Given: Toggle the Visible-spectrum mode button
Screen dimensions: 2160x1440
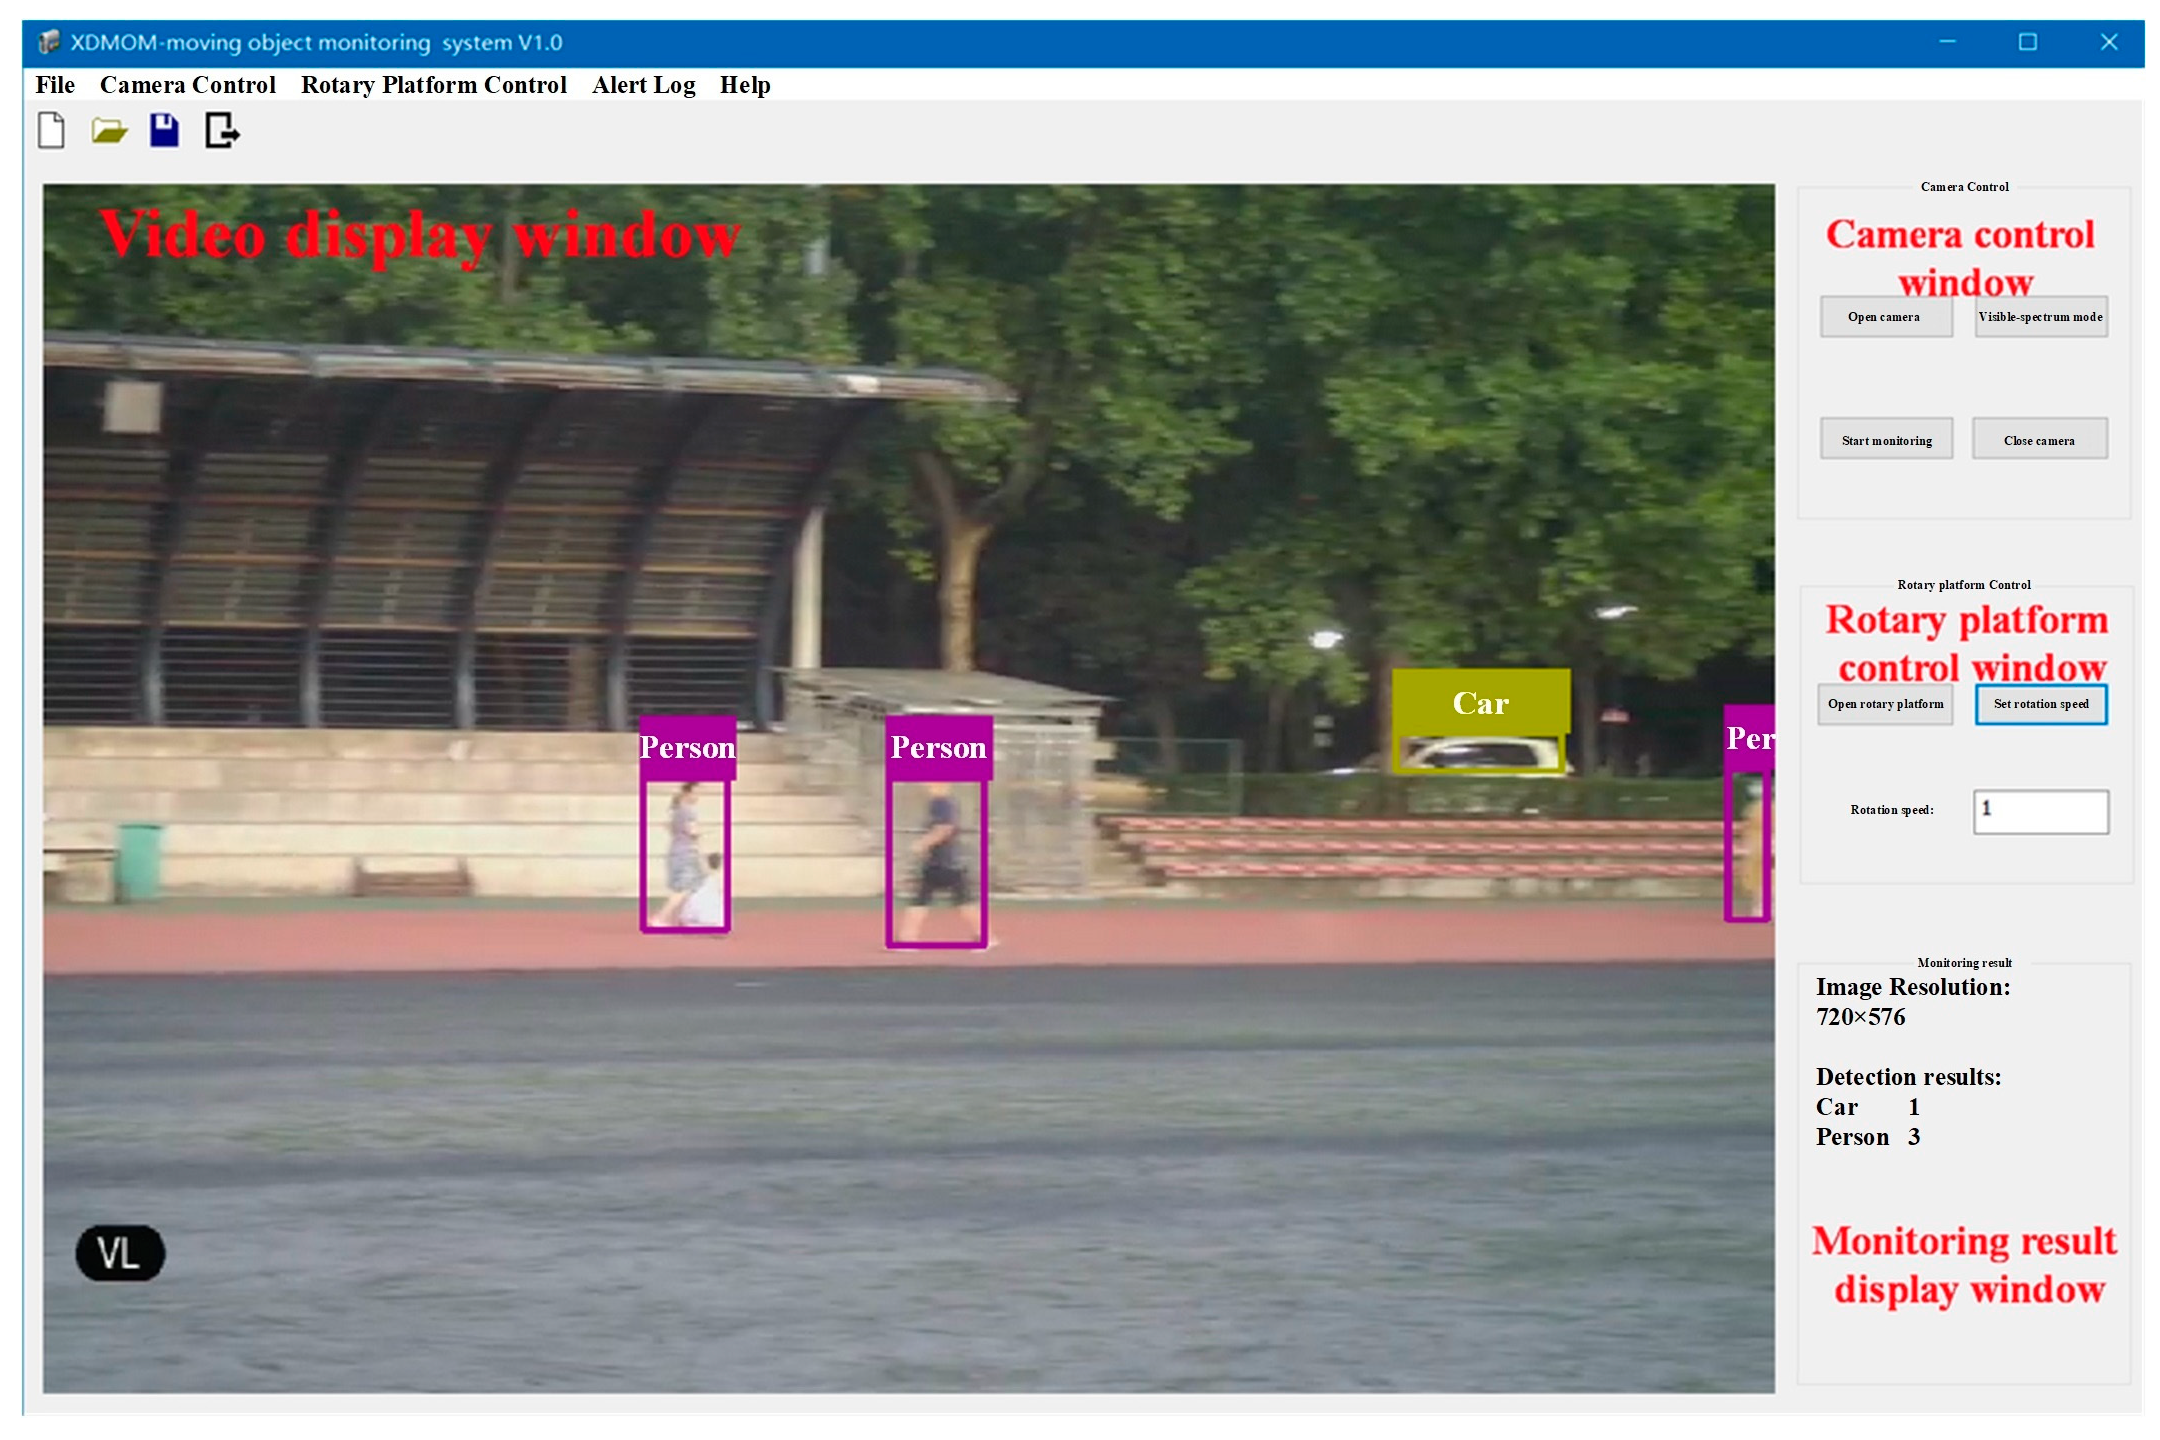Looking at the screenshot, I should coord(2040,317).
